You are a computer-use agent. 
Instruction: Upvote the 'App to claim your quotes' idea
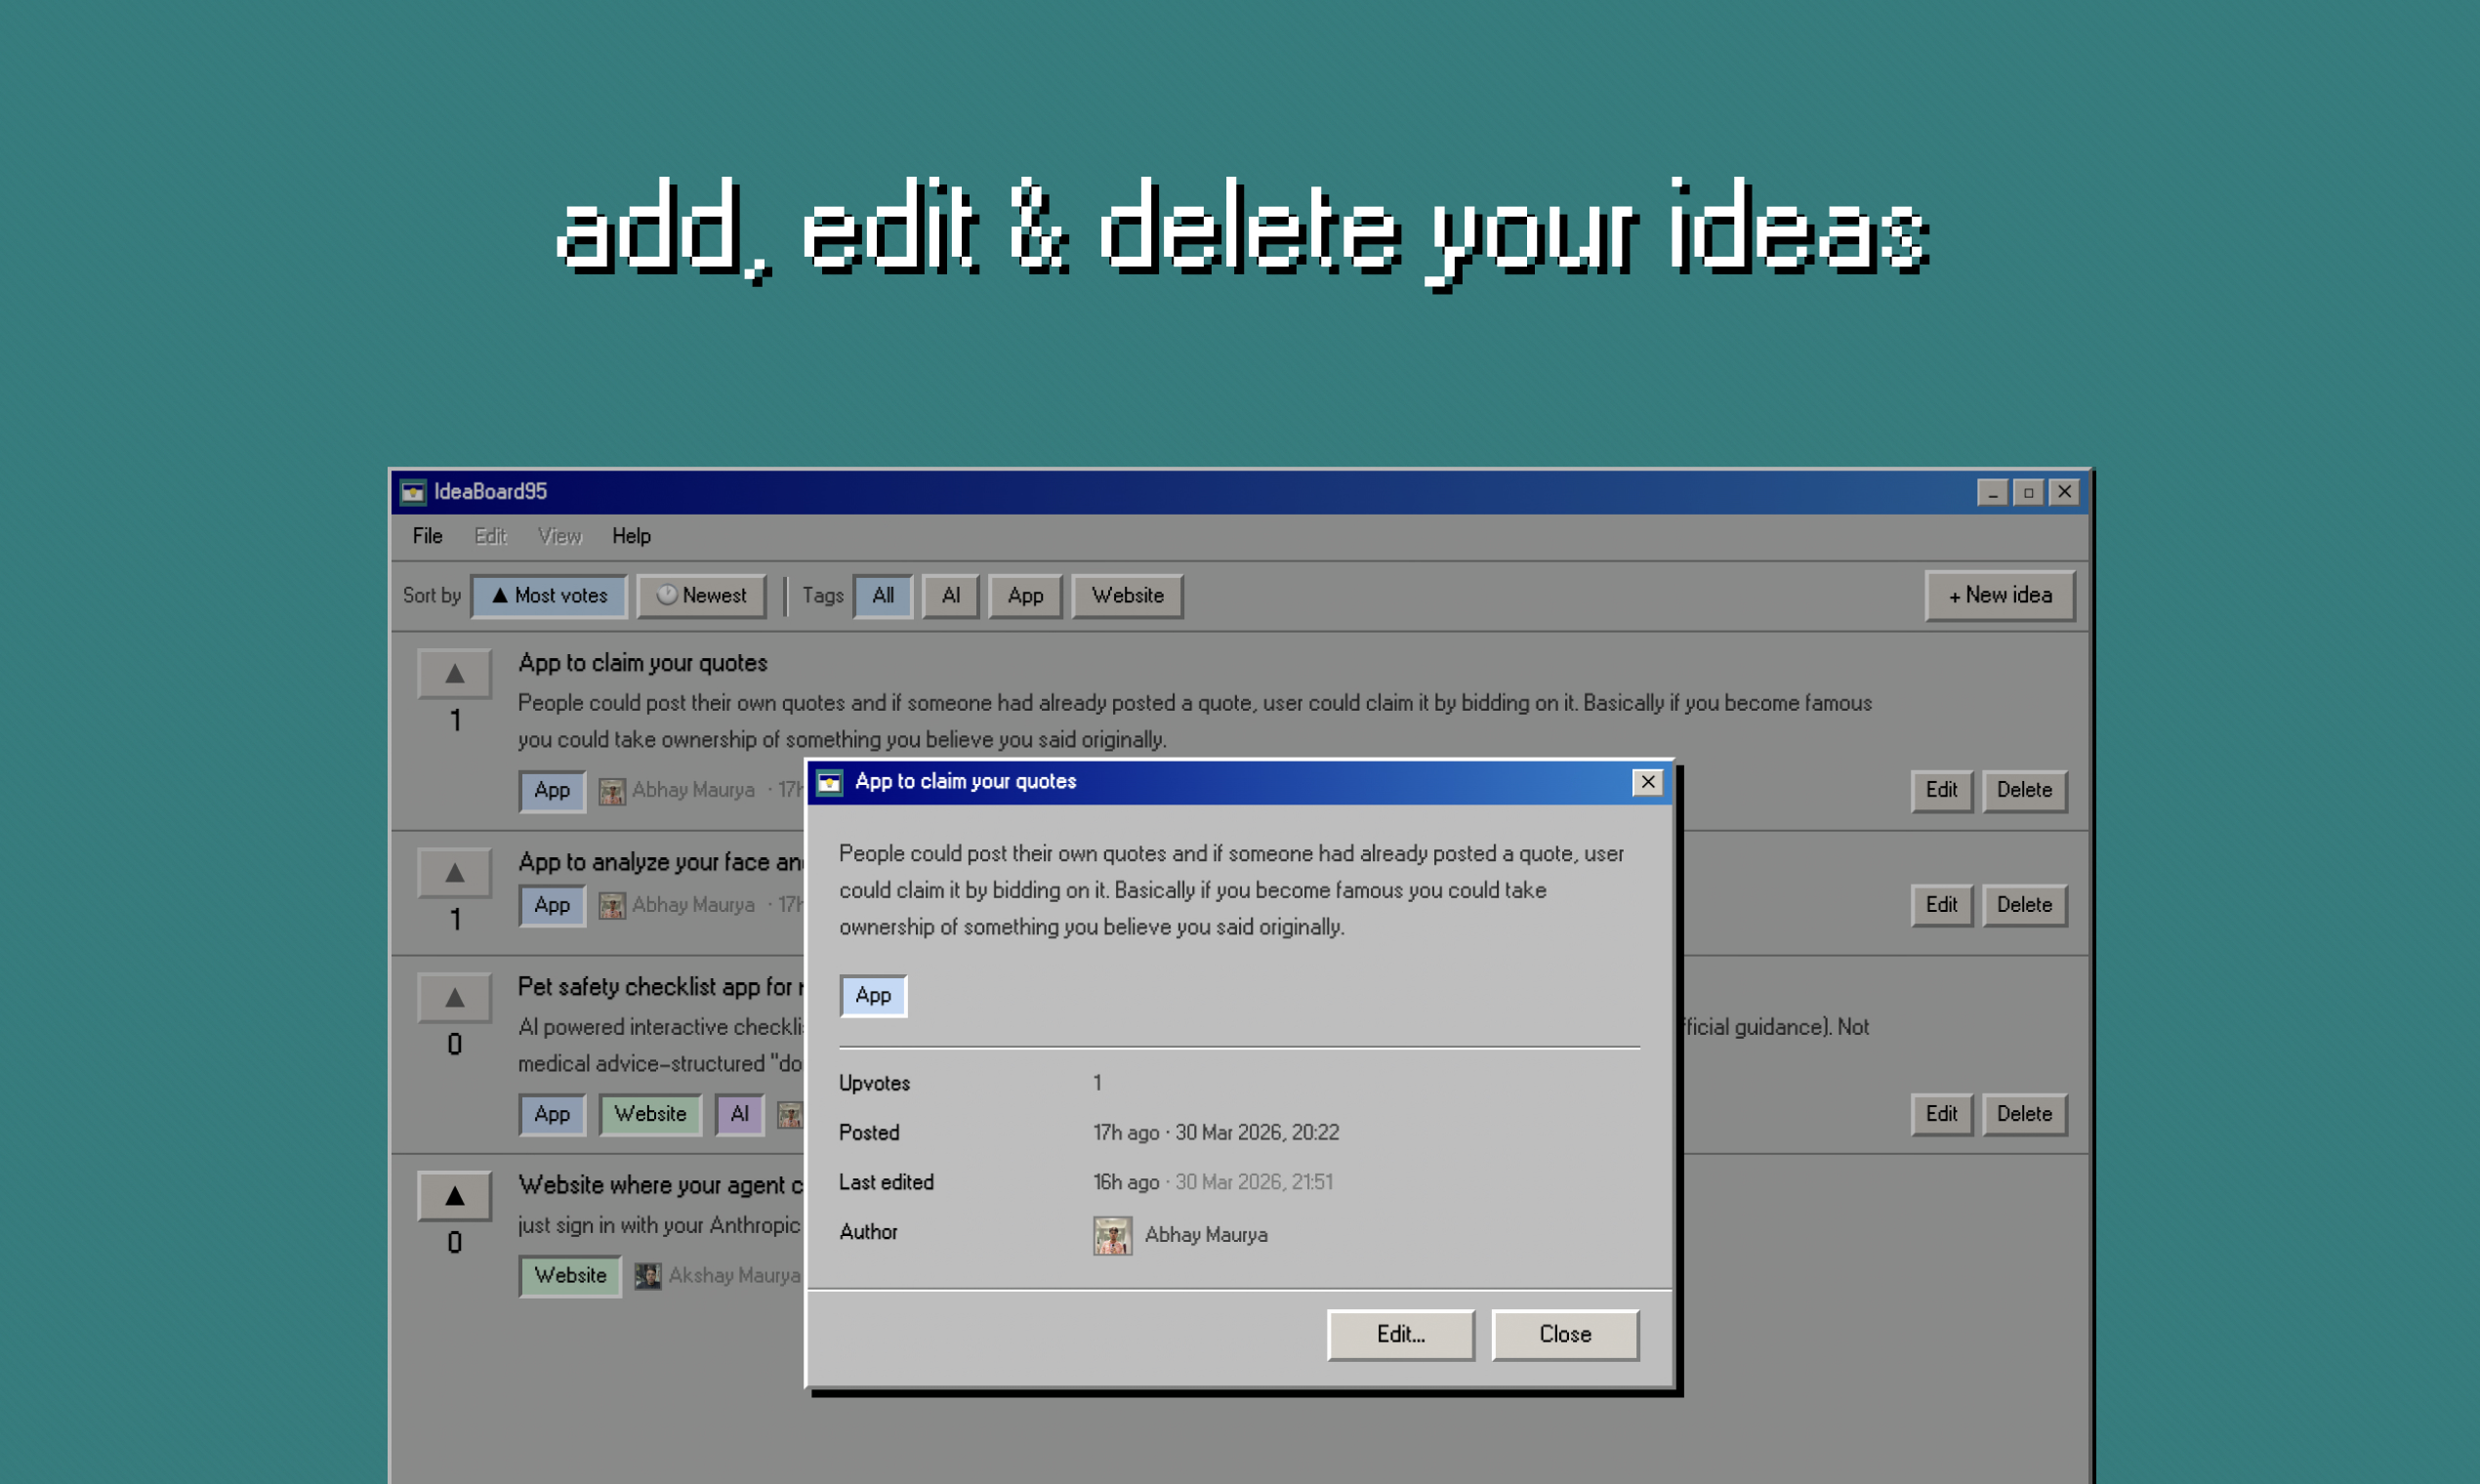[x=454, y=673]
